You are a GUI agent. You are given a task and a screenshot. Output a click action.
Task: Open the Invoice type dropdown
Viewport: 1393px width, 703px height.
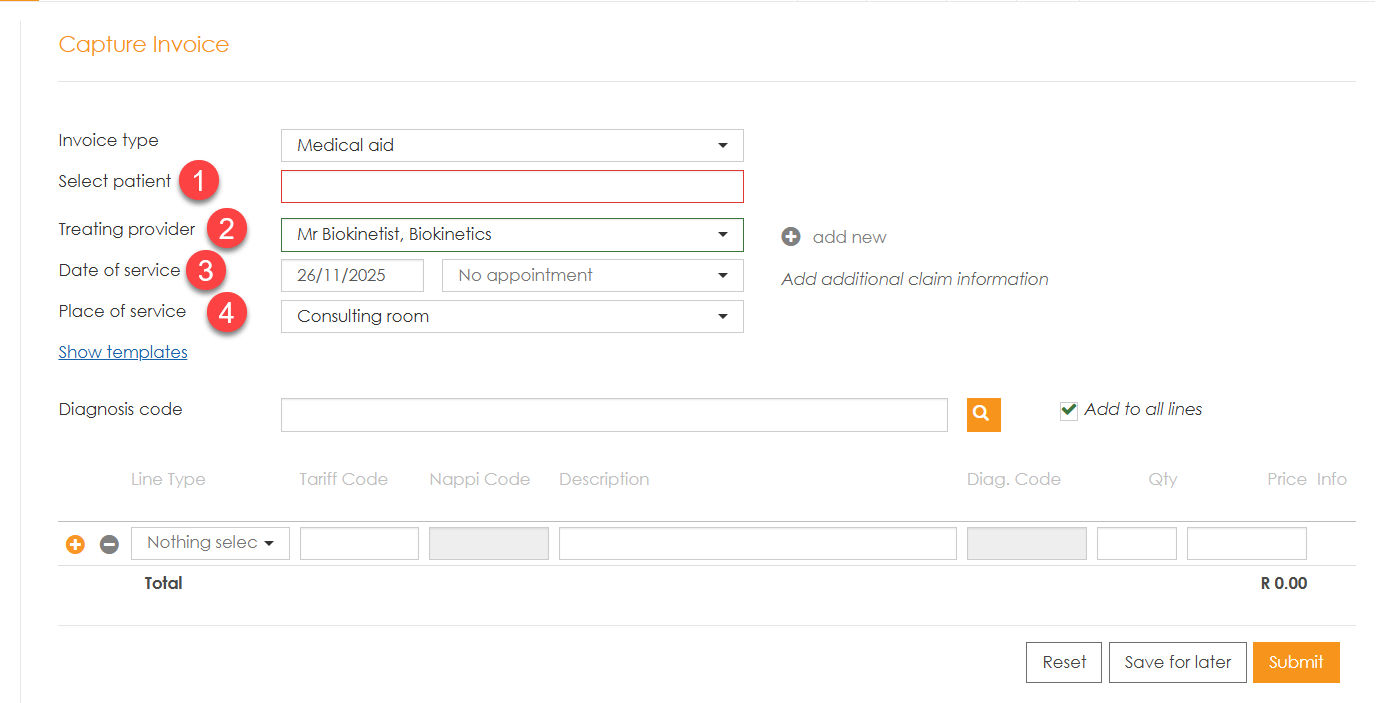click(512, 145)
